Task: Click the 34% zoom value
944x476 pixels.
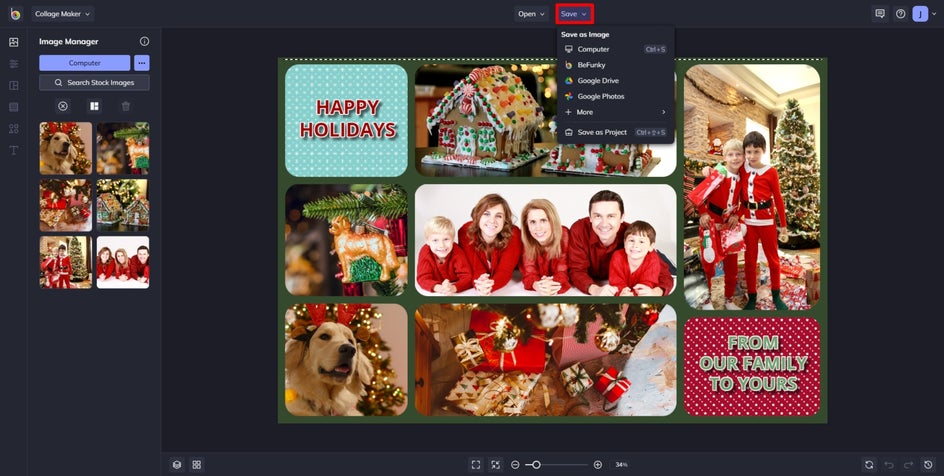Action: click(621, 465)
